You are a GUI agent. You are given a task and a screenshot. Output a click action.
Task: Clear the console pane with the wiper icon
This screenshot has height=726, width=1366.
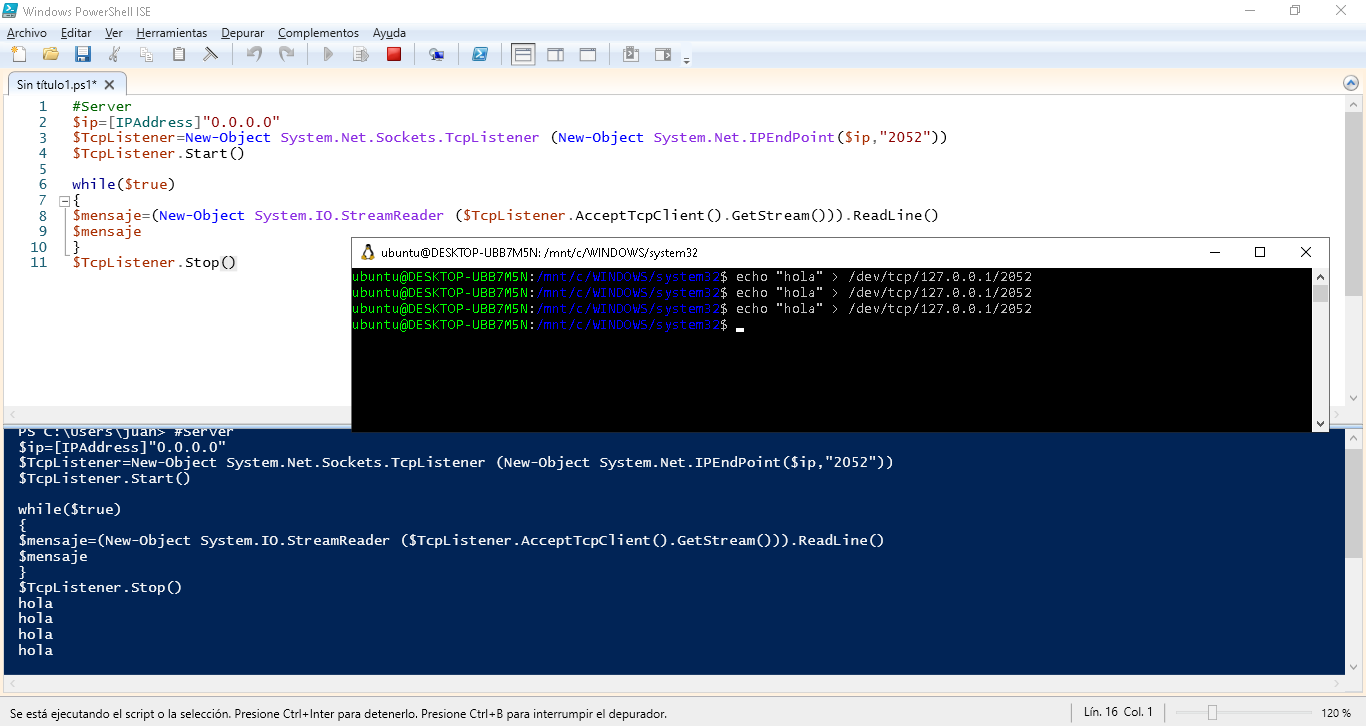(210, 54)
